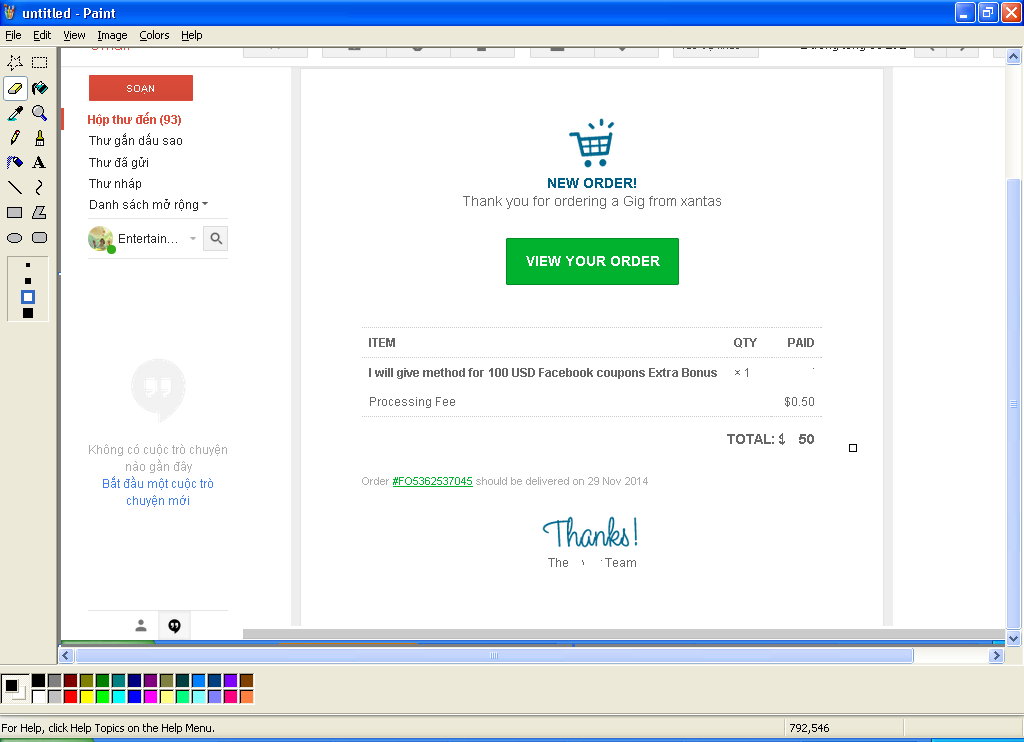Open the Edit menu
The image size is (1024, 742).
click(x=42, y=35)
